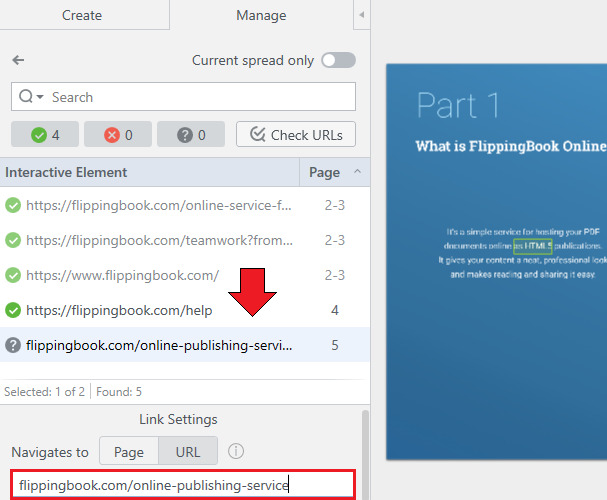Filter by broken links count 0
Screen dimensions: 607x500
tap(118, 135)
